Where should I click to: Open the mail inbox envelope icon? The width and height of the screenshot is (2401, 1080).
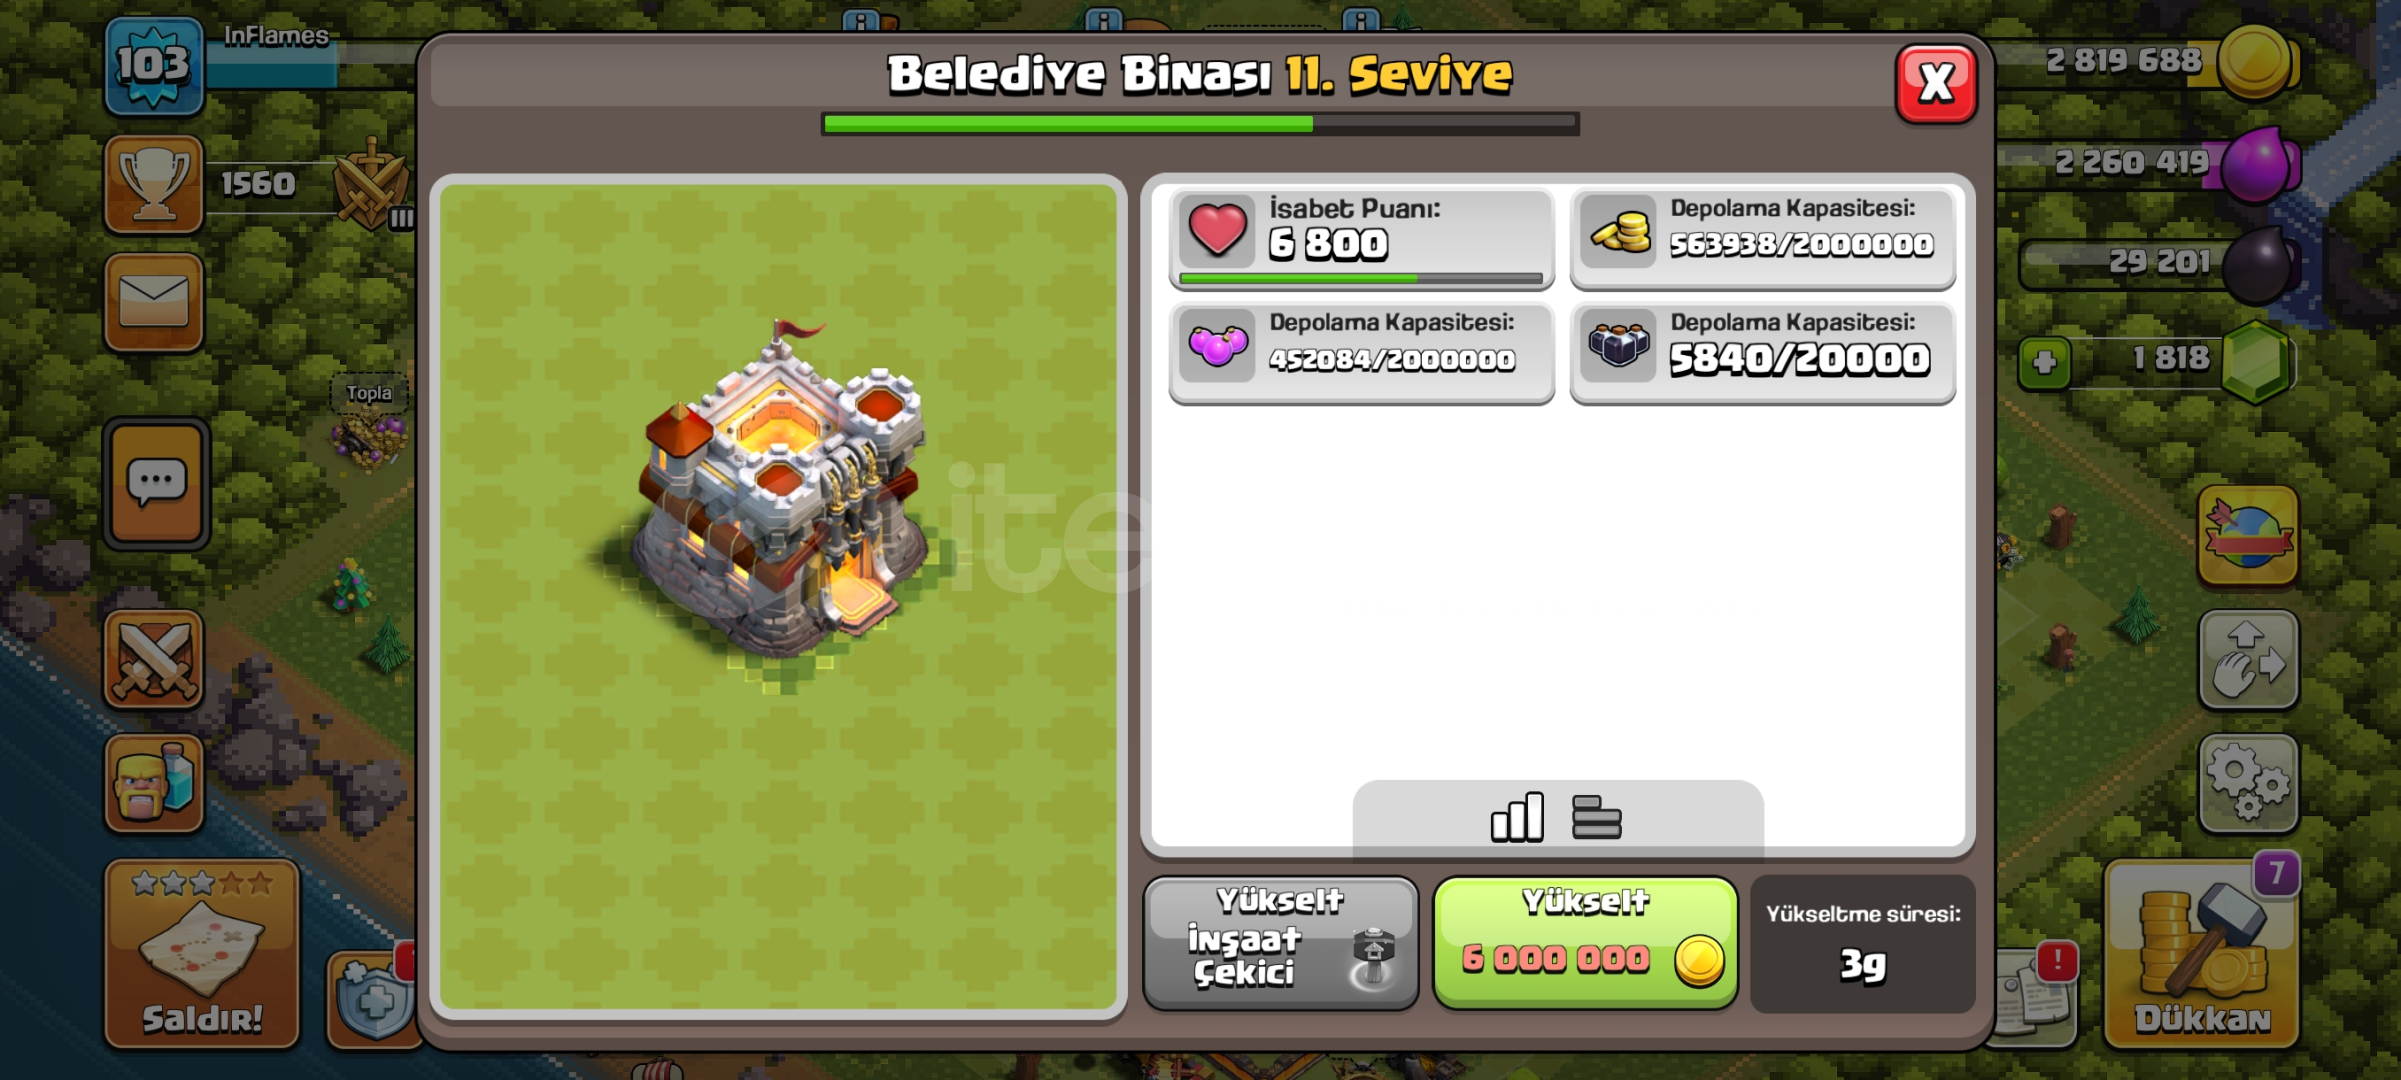[x=154, y=301]
